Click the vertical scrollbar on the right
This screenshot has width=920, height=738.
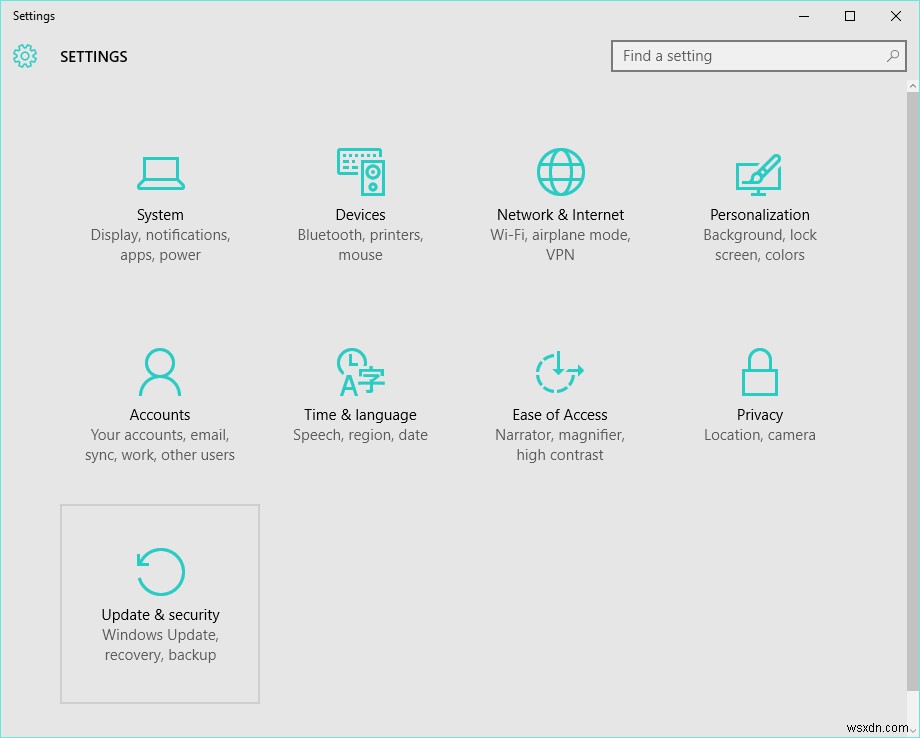click(x=912, y=400)
